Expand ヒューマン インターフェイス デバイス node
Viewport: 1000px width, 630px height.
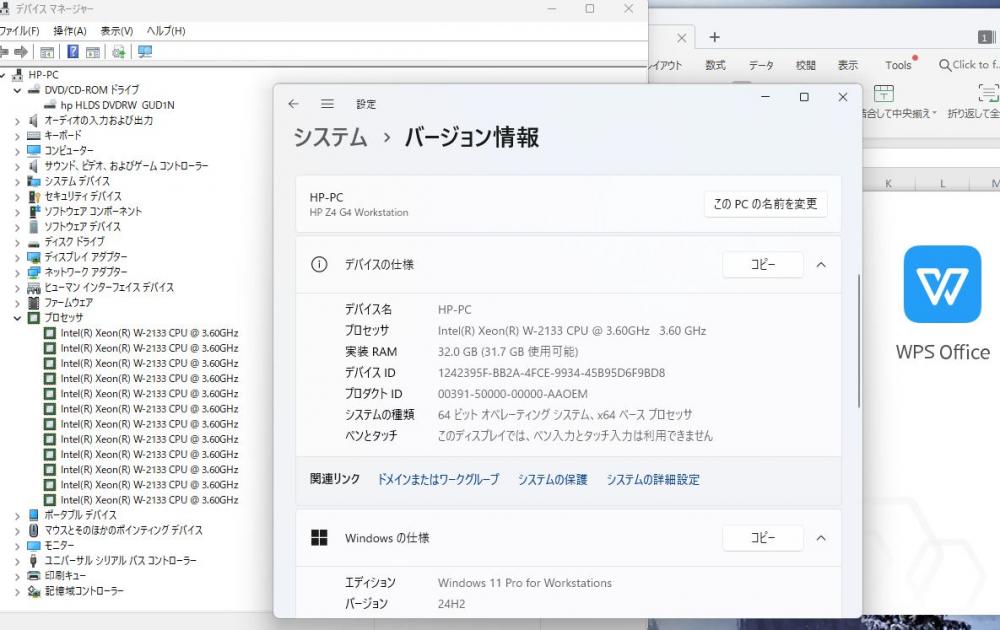[17, 288]
